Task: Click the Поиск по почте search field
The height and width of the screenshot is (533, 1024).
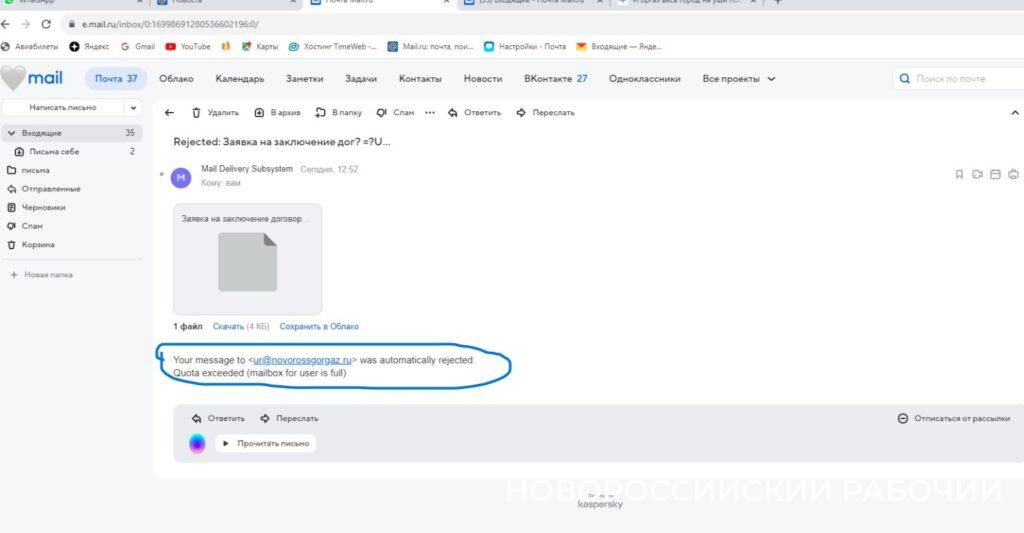Action: click(955, 79)
